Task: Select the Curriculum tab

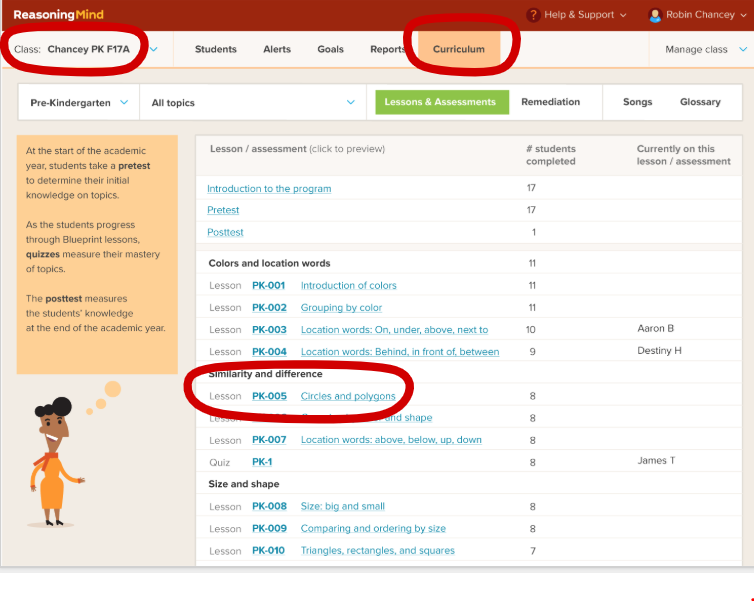Action: 458,49
